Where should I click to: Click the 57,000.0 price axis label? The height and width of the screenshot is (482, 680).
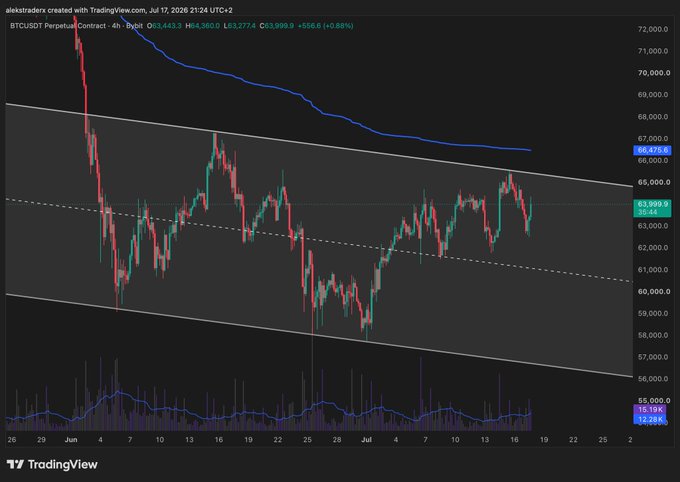(x=653, y=357)
